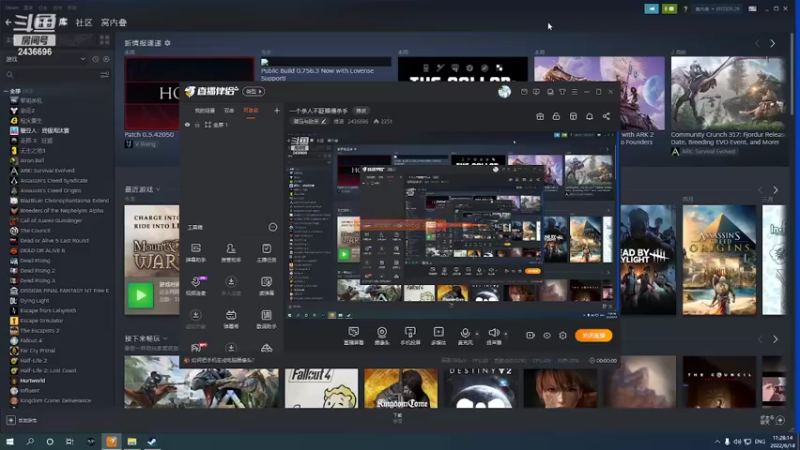Click the modify button next to room title
This screenshot has width=800, height=450.
pyautogui.click(x=361, y=111)
